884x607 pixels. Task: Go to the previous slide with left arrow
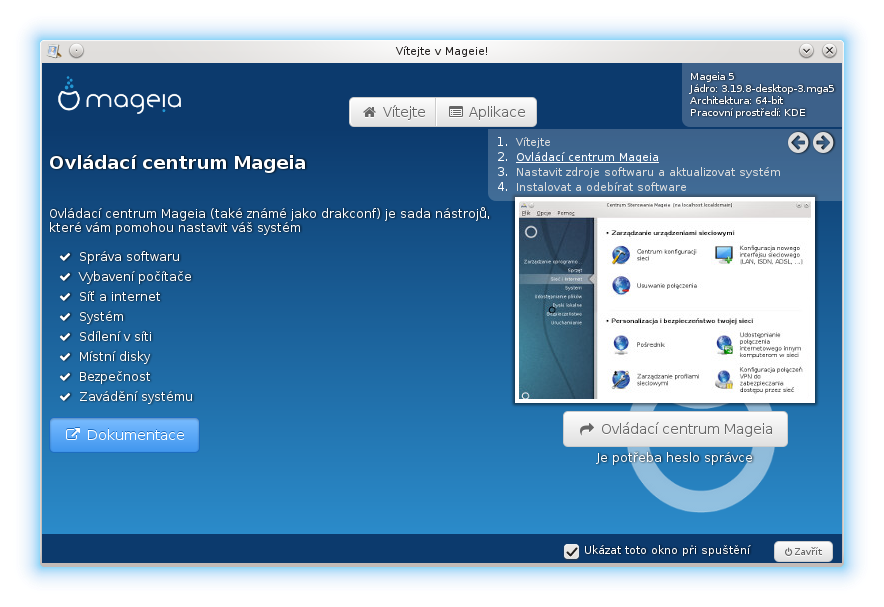tap(798, 143)
